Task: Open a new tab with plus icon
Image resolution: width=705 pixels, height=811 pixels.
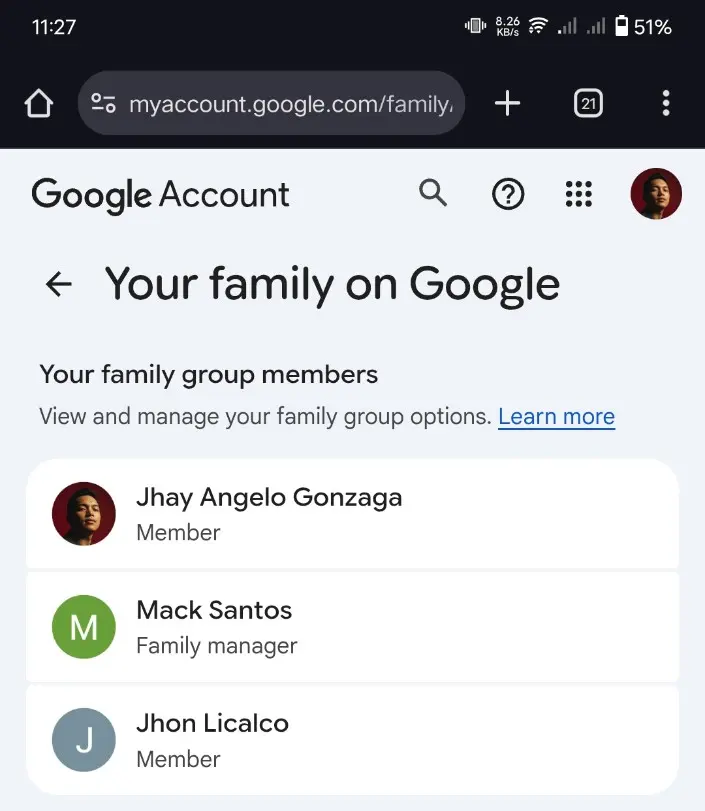Action: pos(507,103)
